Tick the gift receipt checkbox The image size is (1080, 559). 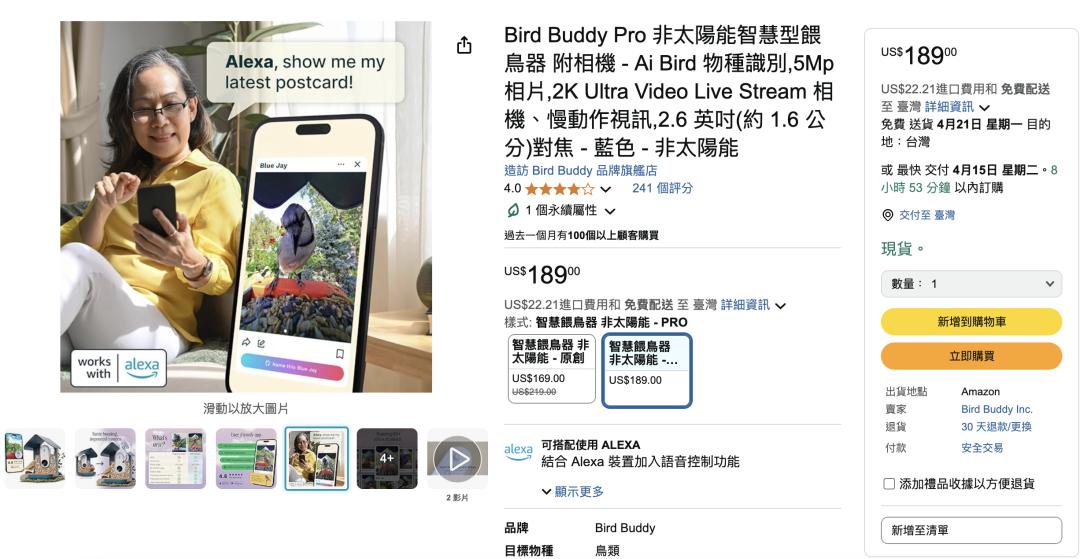889,484
